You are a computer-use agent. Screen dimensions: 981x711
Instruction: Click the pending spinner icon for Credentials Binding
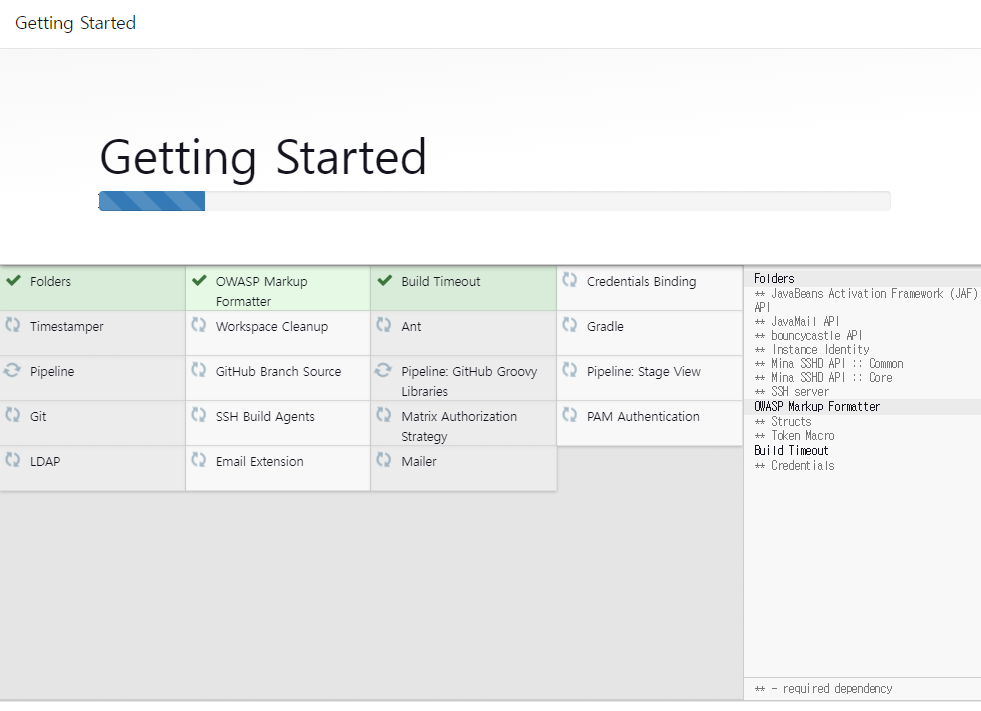(569, 280)
